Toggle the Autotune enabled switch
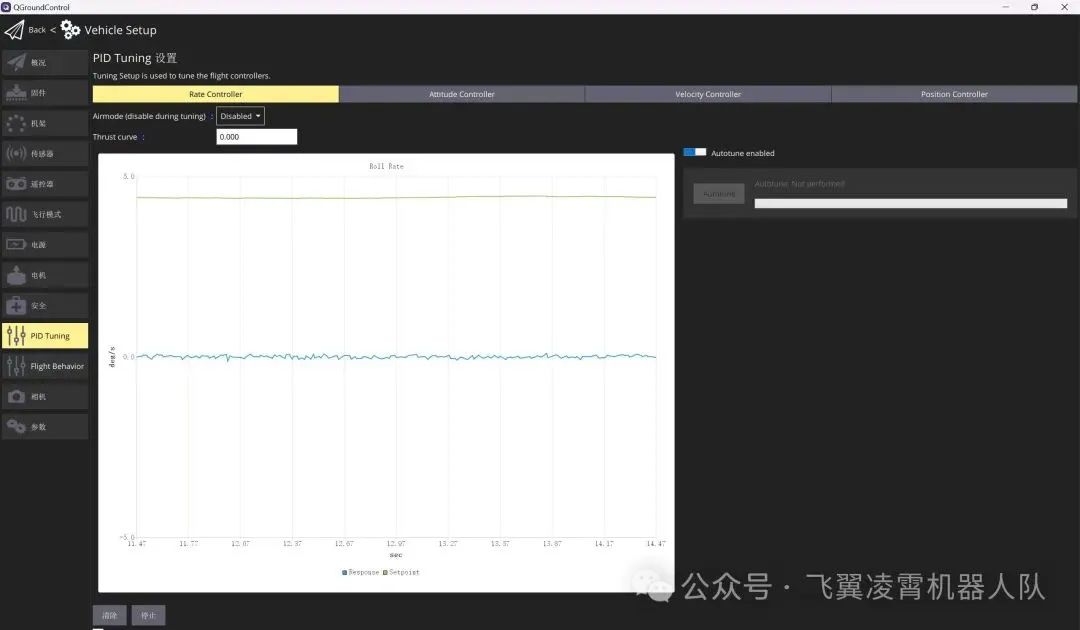Viewport: 1080px width, 630px height. pyautogui.click(x=695, y=153)
